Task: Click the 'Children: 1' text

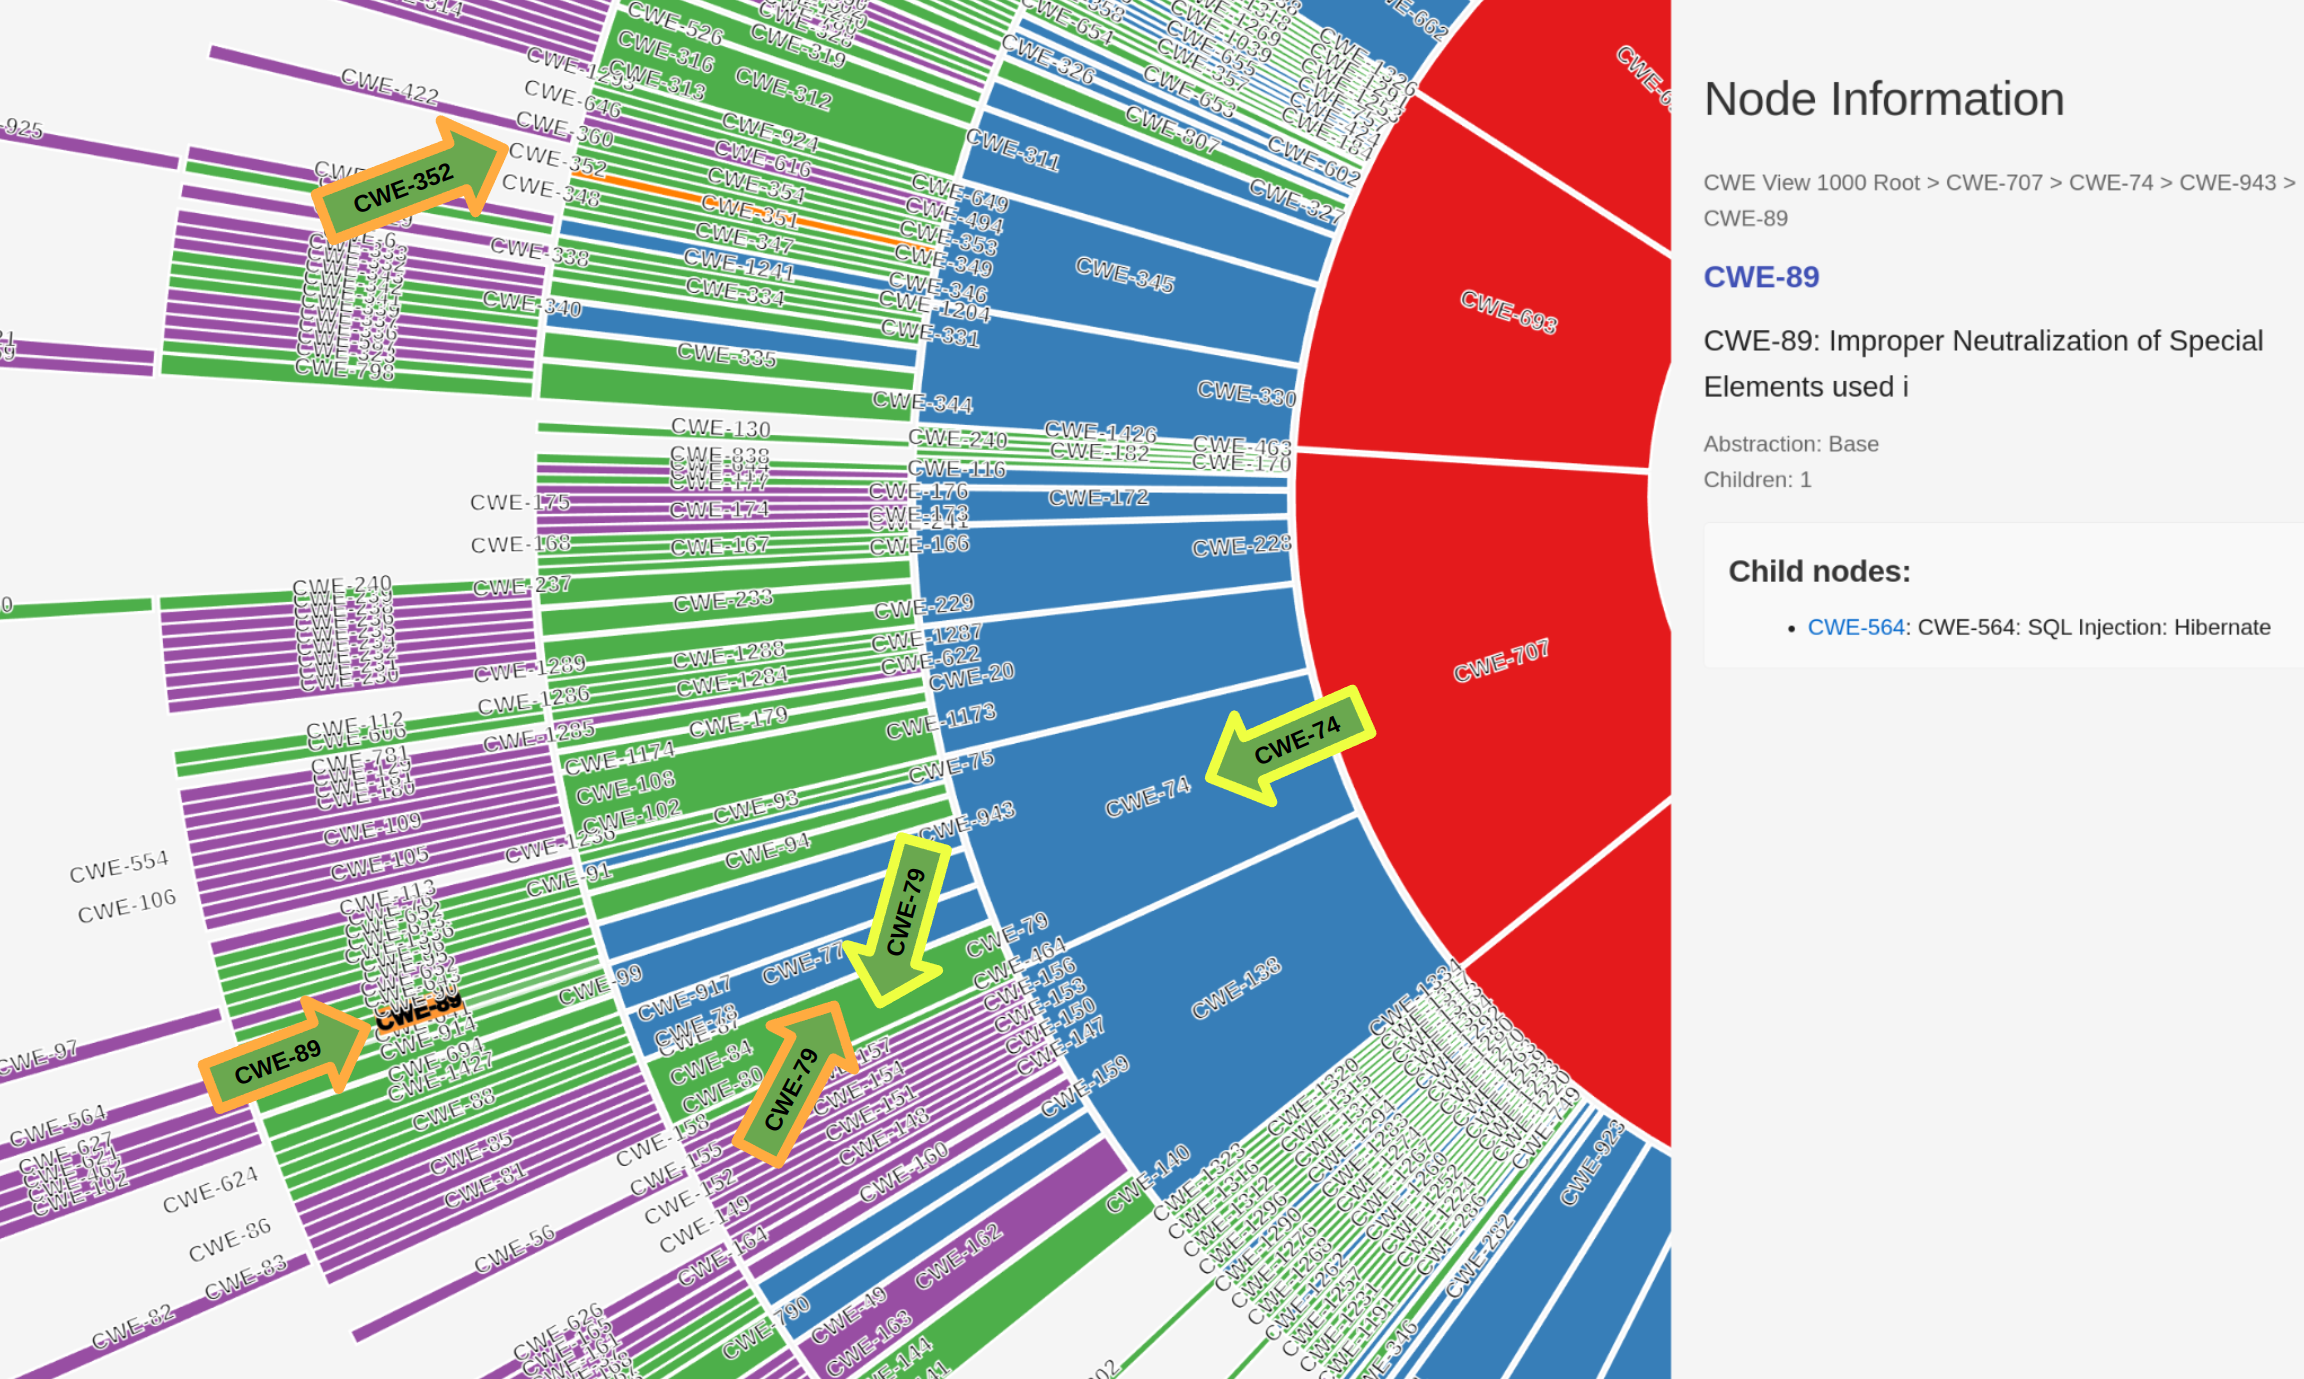Action: (x=1757, y=479)
